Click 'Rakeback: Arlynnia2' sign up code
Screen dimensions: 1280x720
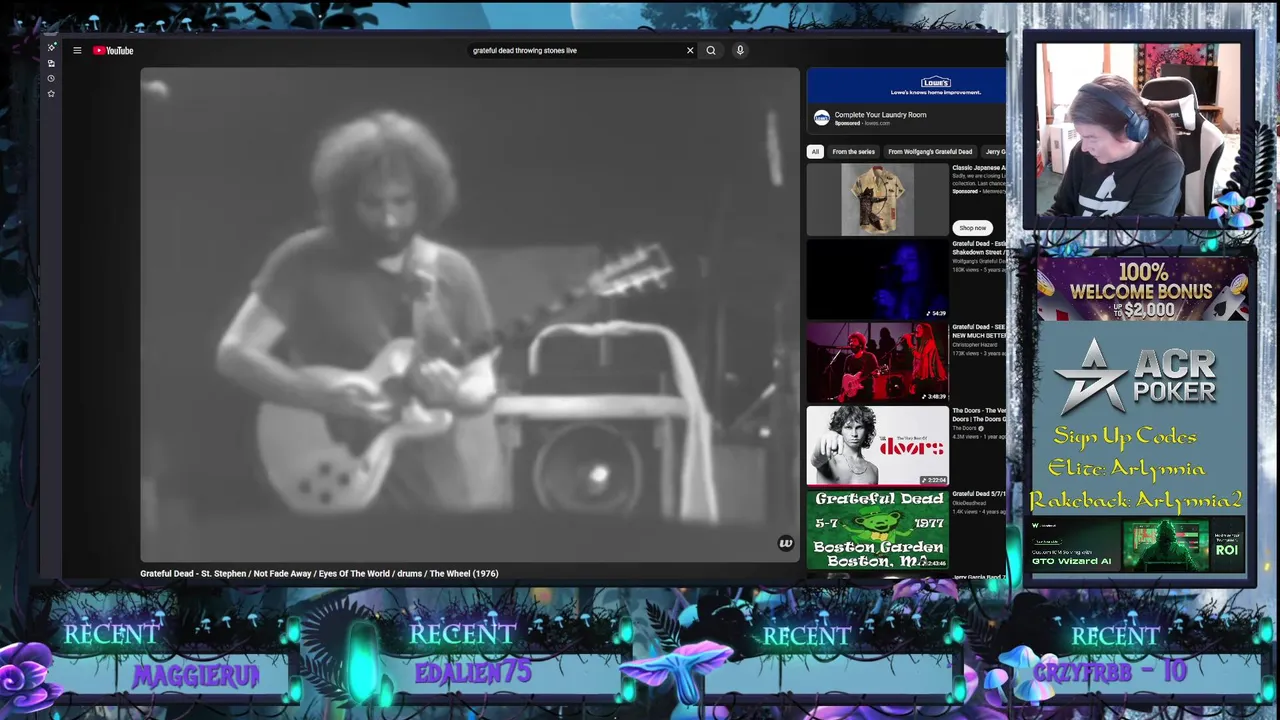pos(1135,500)
